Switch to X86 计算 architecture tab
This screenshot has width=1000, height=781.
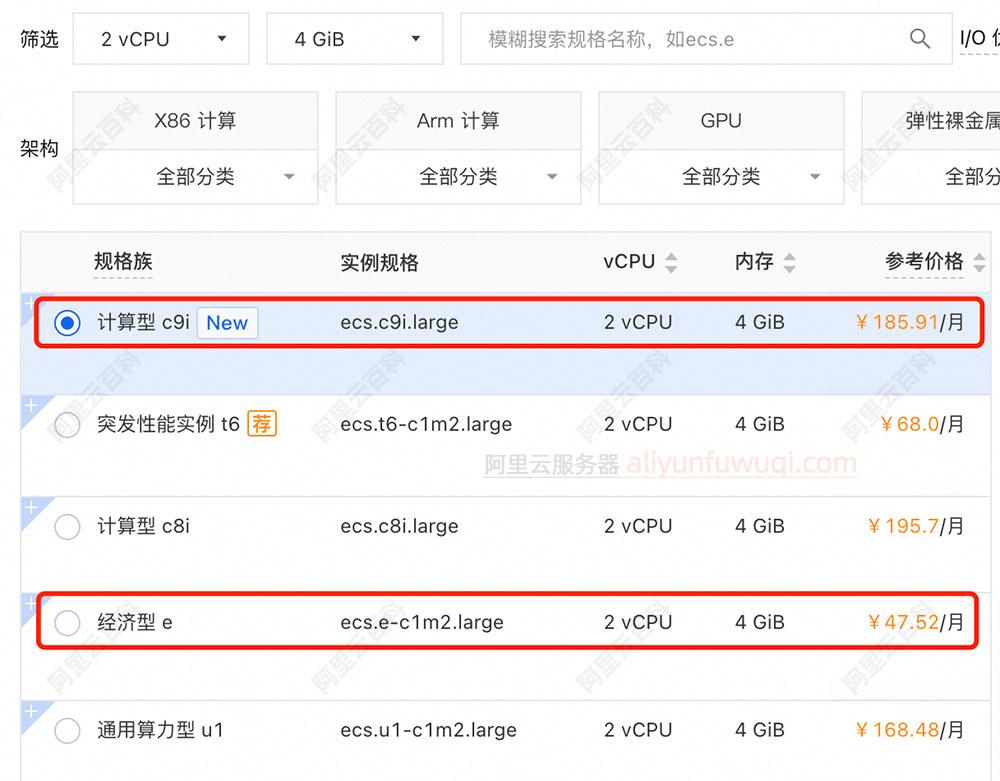coord(196,120)
